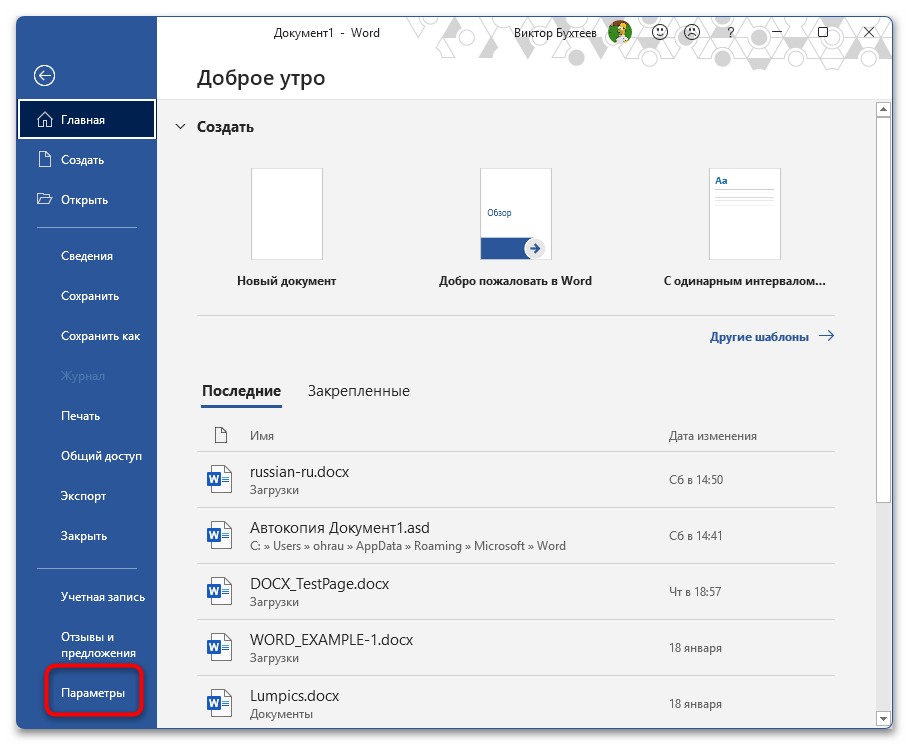This screenshot has height=745, width=909.
Task: Click the Word icon beside Автокопия Документ1.asd
Action: tap(219, 534)
